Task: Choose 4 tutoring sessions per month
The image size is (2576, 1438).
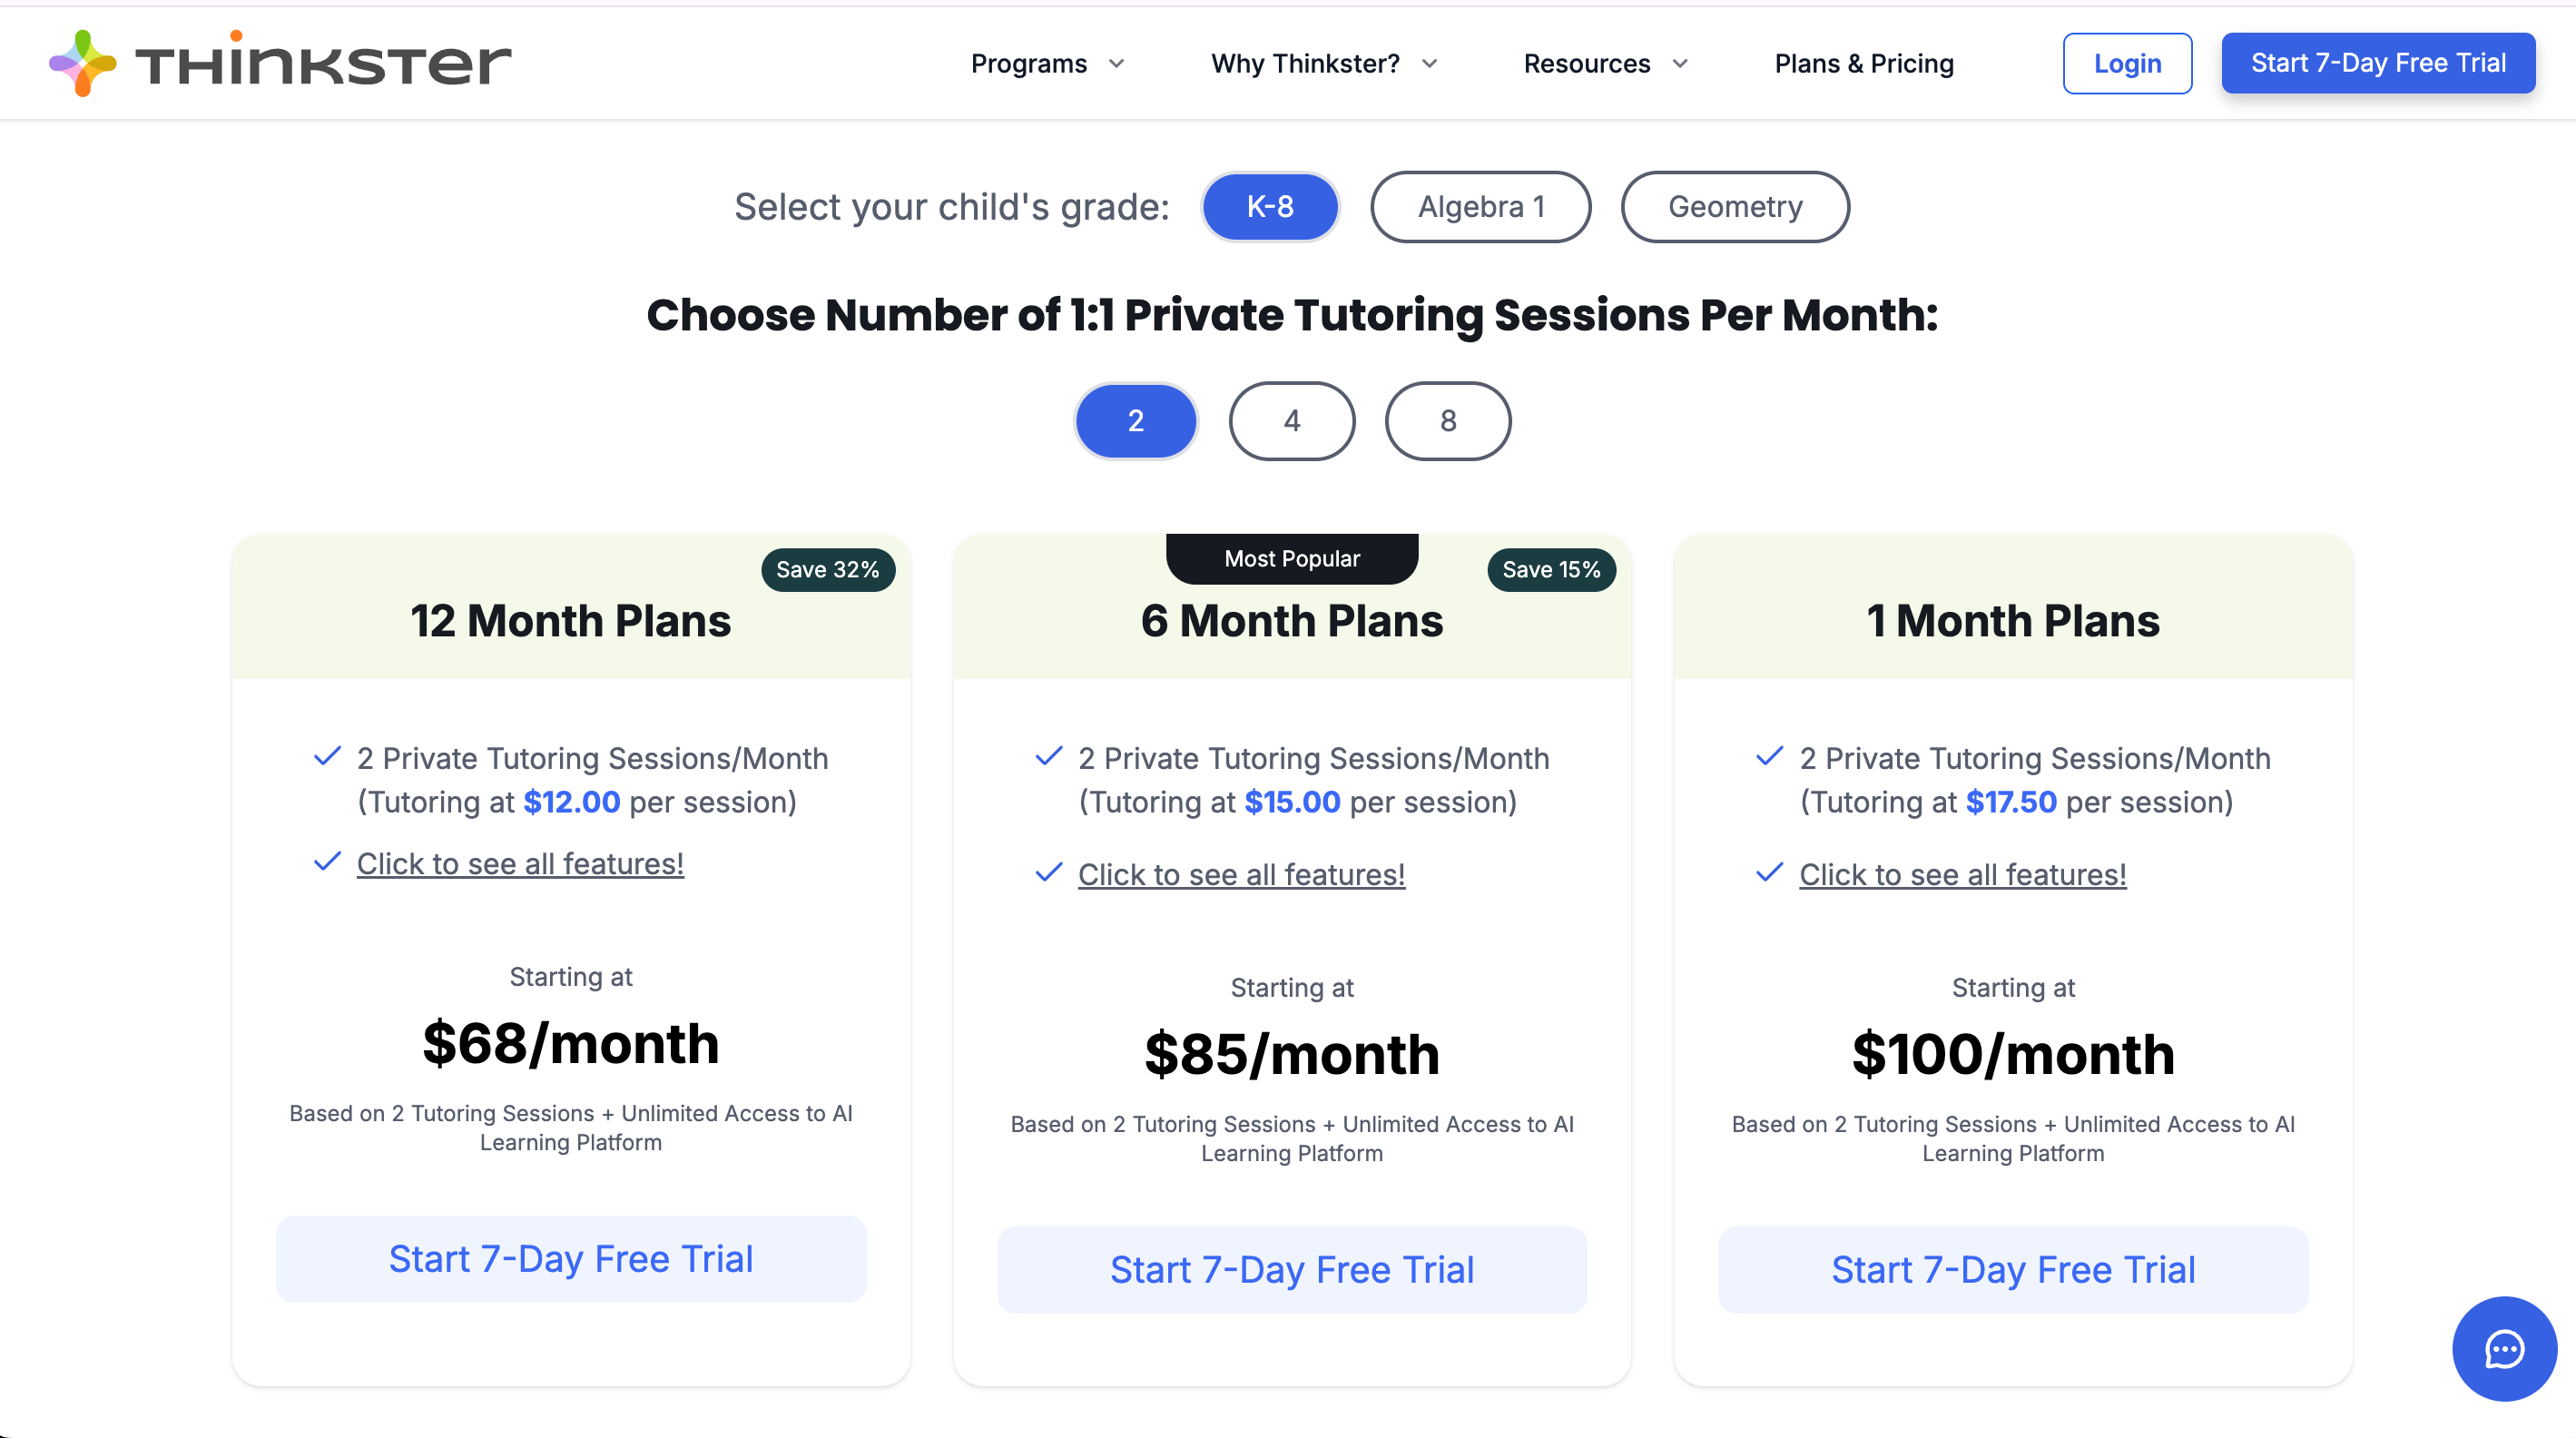Action: [1292, 421]
